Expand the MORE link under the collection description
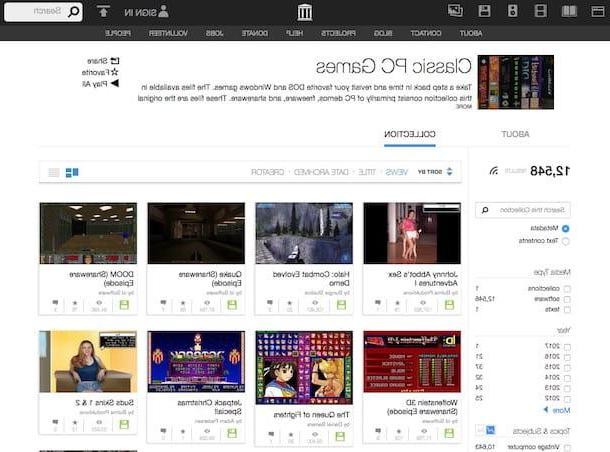 point(464,107)
